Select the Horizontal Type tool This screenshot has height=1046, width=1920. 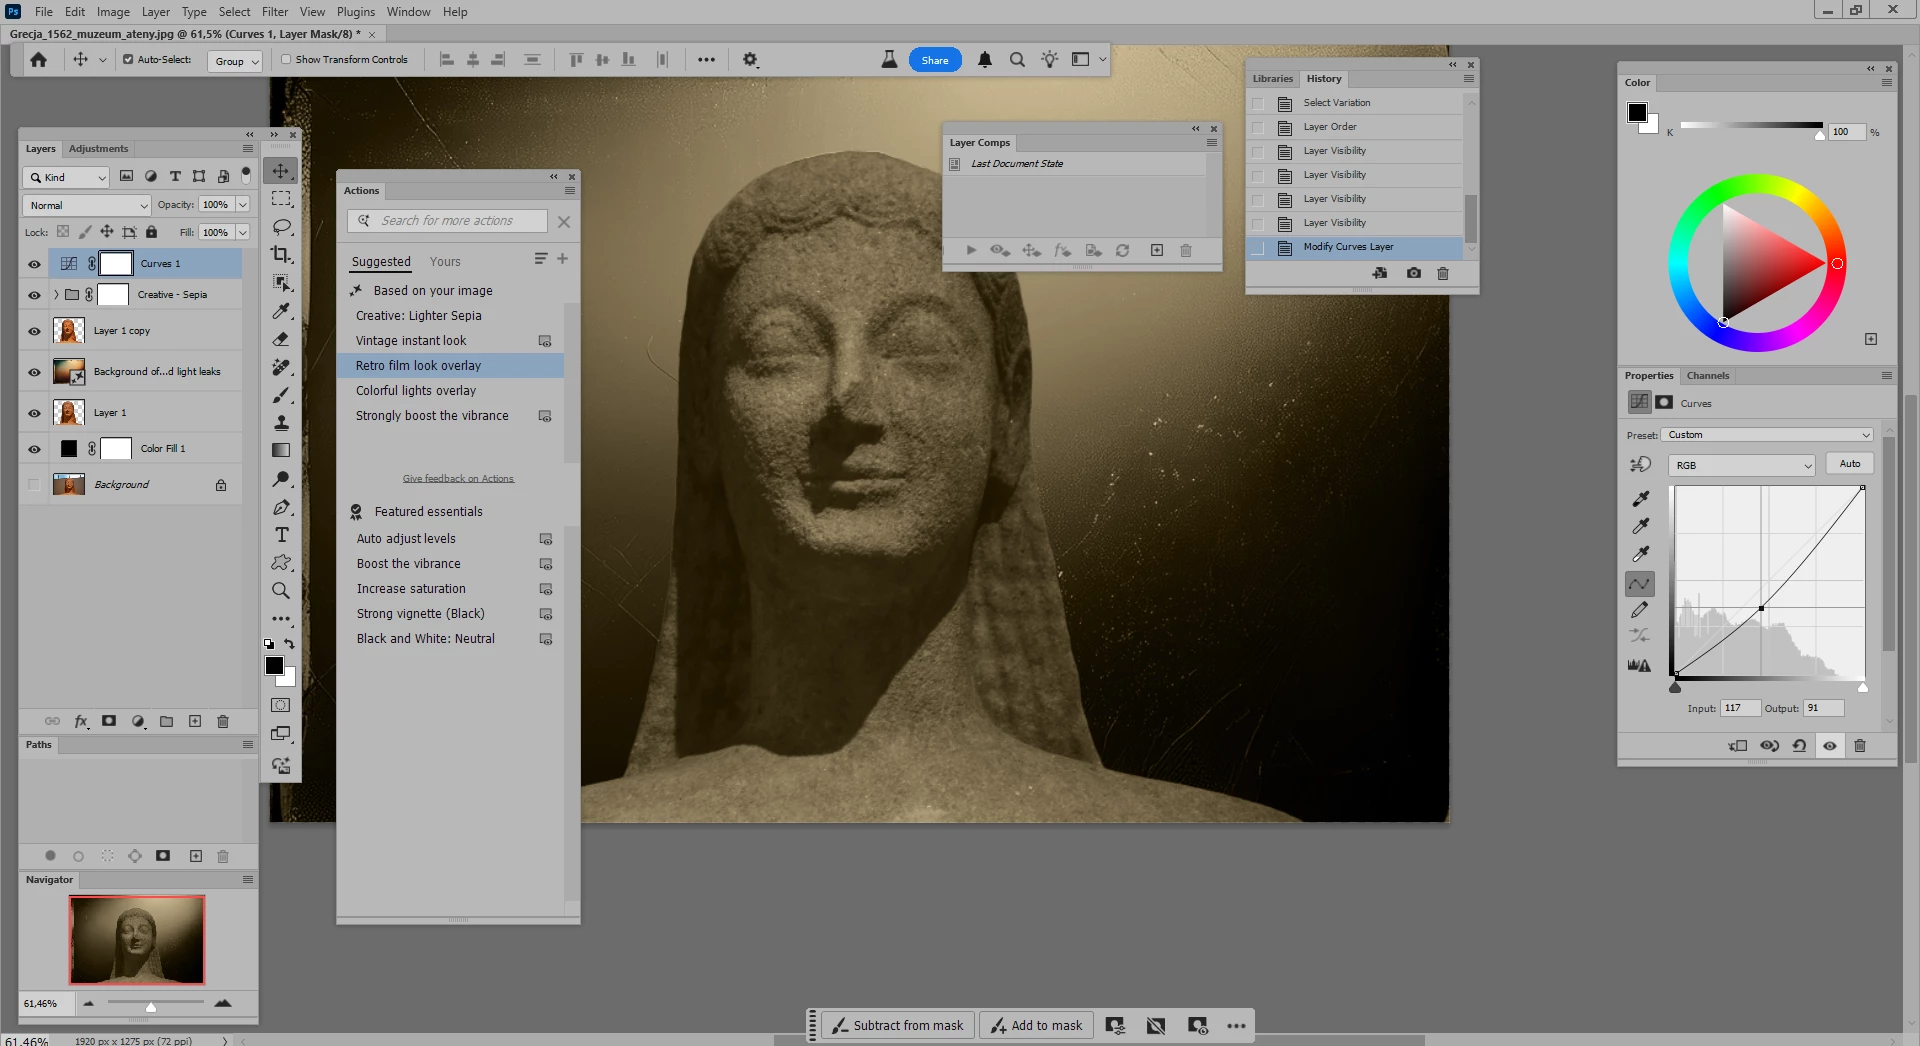point(281,535)
